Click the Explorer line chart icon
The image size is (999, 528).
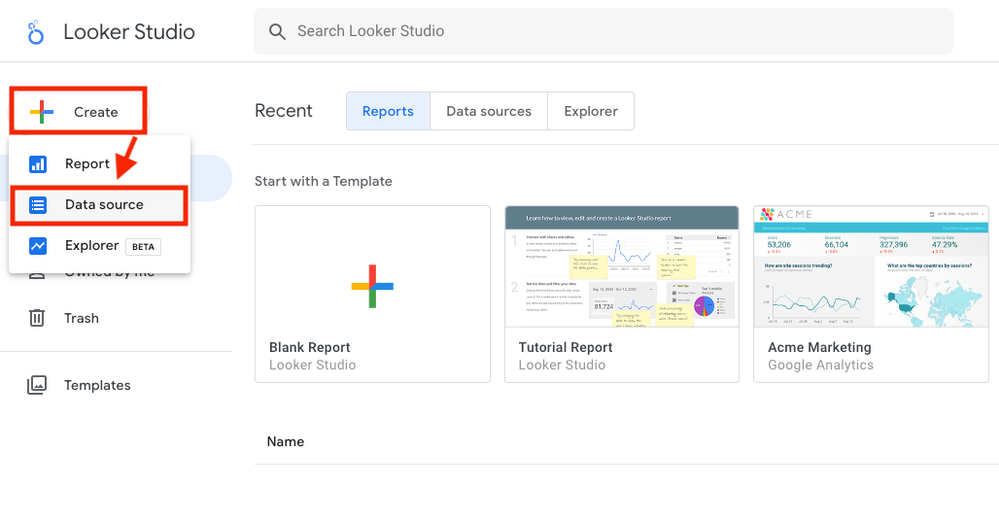38,245
